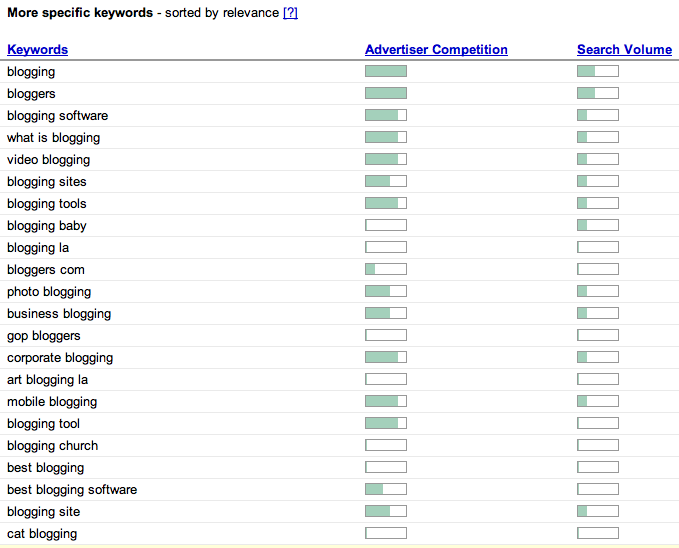
Task: Click the search volume bar for 'blogging'
Action: click(598, 71)
